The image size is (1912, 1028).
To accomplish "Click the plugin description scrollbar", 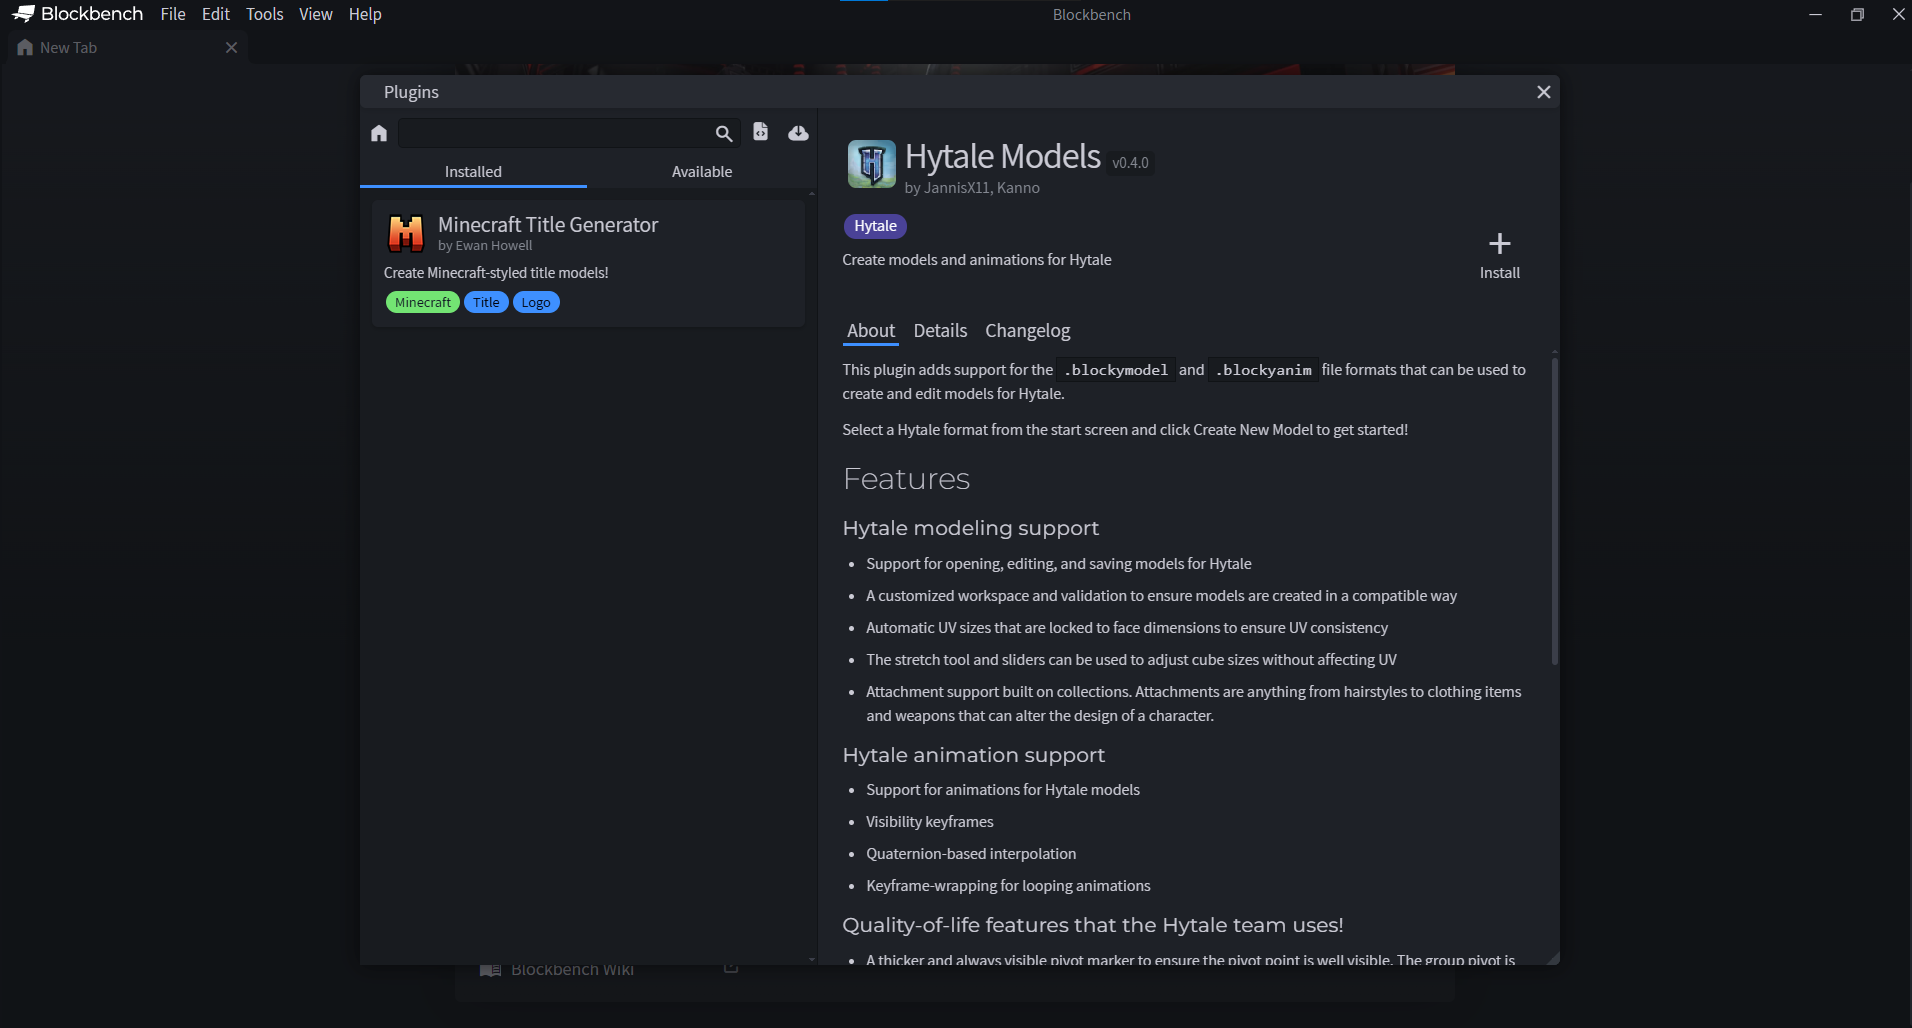I will pos(1554,510).
